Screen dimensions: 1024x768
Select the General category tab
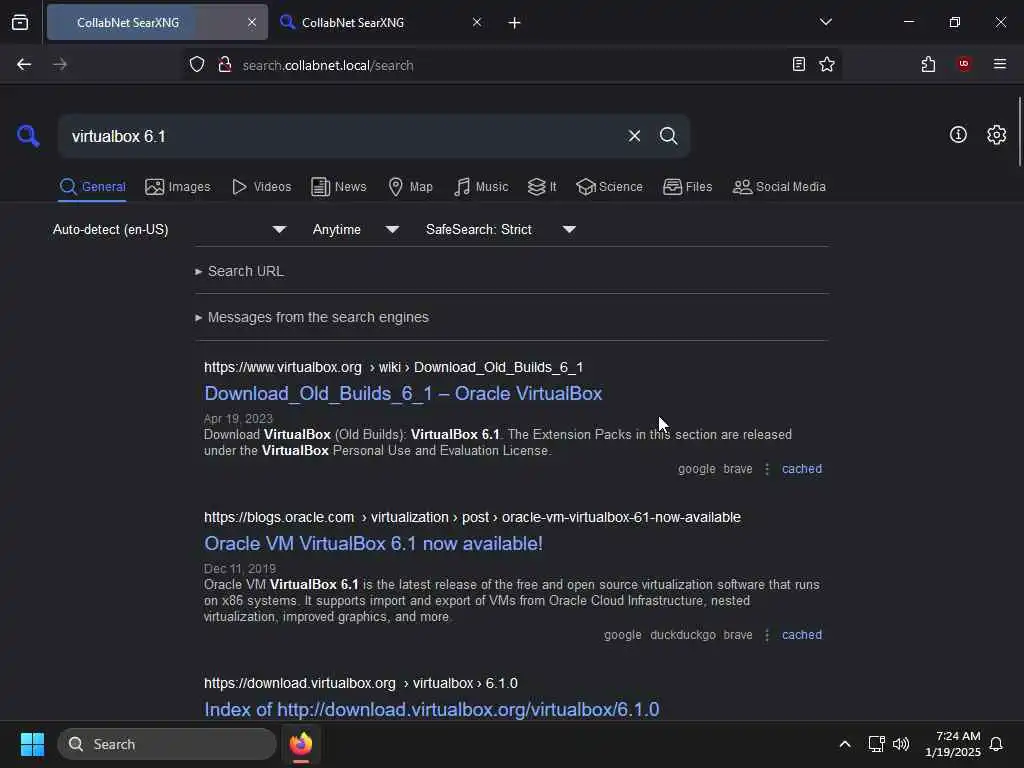(92, 187)
